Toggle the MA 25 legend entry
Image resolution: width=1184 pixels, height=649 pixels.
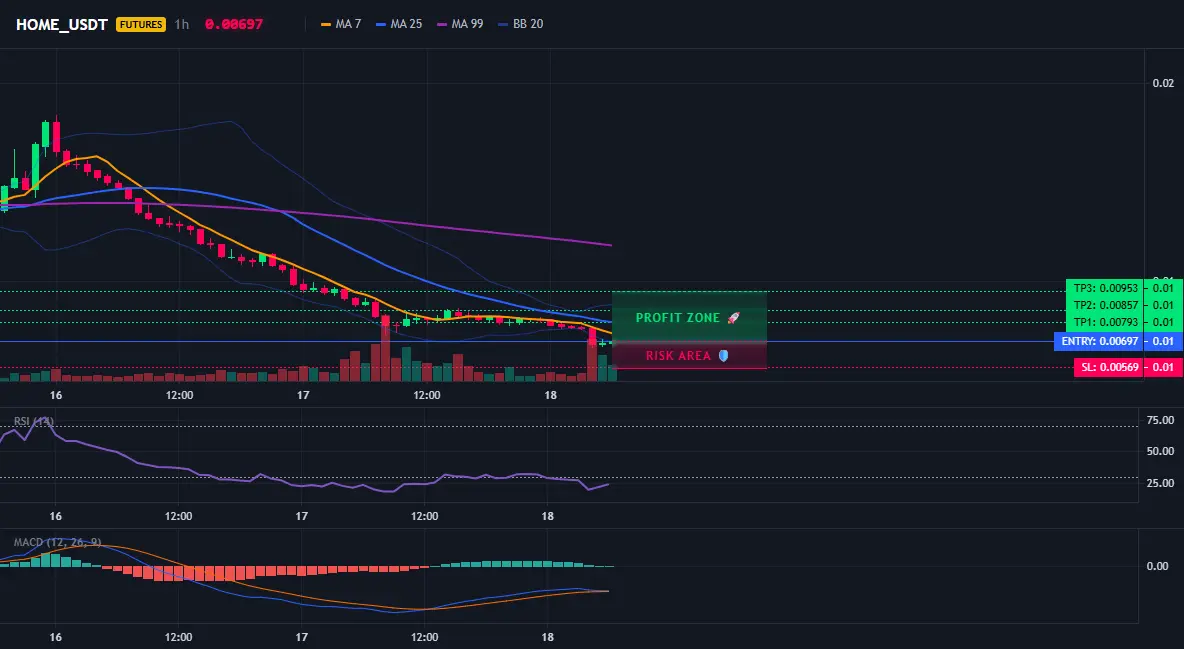pyautogui.click(x=399, y=24)
